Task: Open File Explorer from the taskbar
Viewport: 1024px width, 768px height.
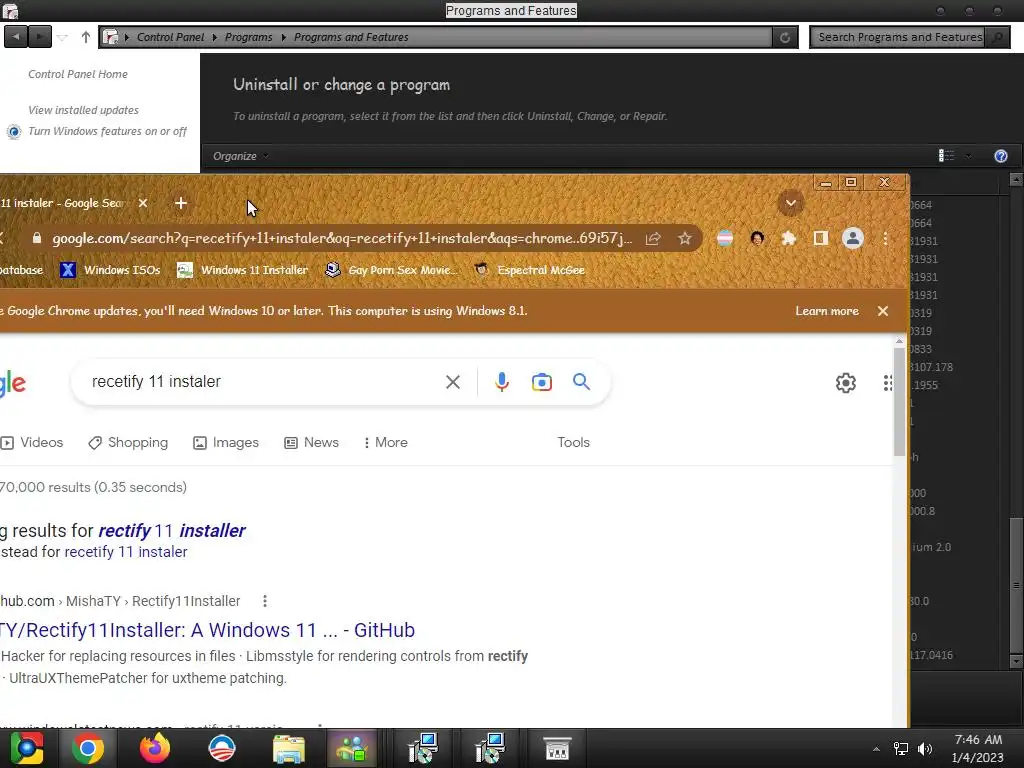Action: pyautogui.click(x=288, y=748)
